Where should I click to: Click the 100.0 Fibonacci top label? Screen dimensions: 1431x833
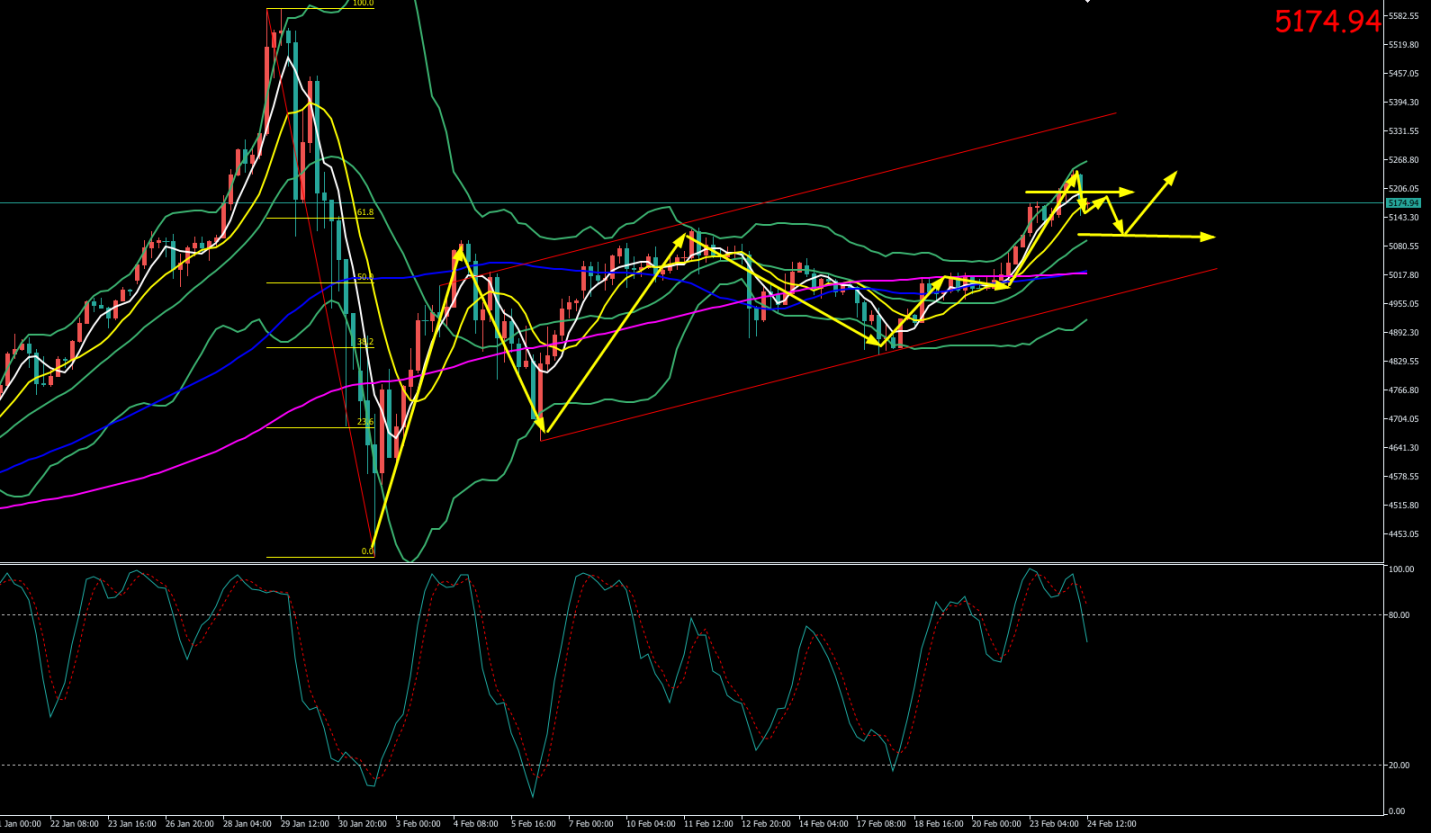point(362,4)
